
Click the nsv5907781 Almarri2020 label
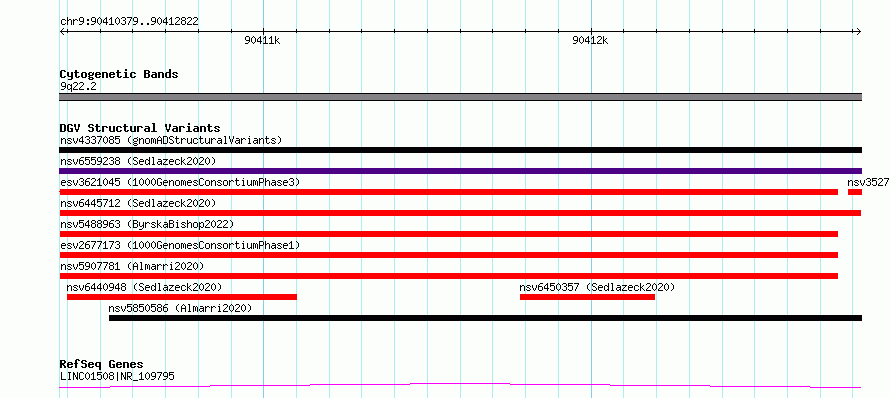pyautogui.click(x=132, y=266)
